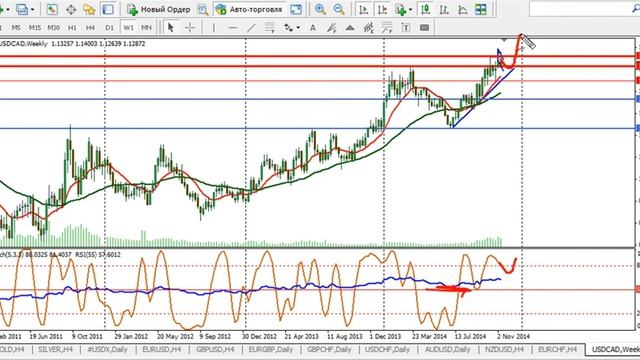Open the AUDUSD,Daily chart tab
640x360 pixels.
[x=448, y=349]
